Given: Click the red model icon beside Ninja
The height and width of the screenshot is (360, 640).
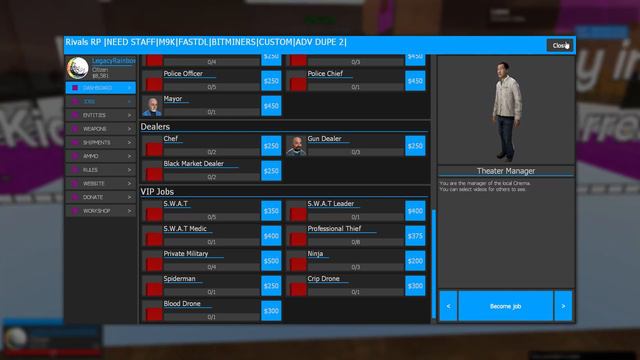Looking at the screenshot, I should tap(298, 264).
